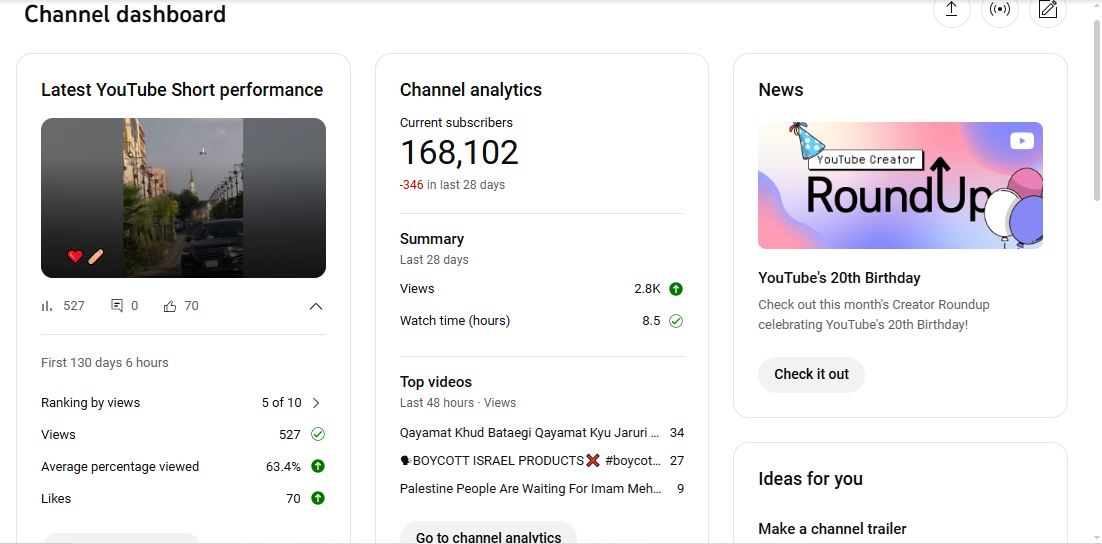The height and width of the screenshot is (544, 1102).
Task: Open Palestine People Are Waiting video entry
Action: tap(529, 489)
